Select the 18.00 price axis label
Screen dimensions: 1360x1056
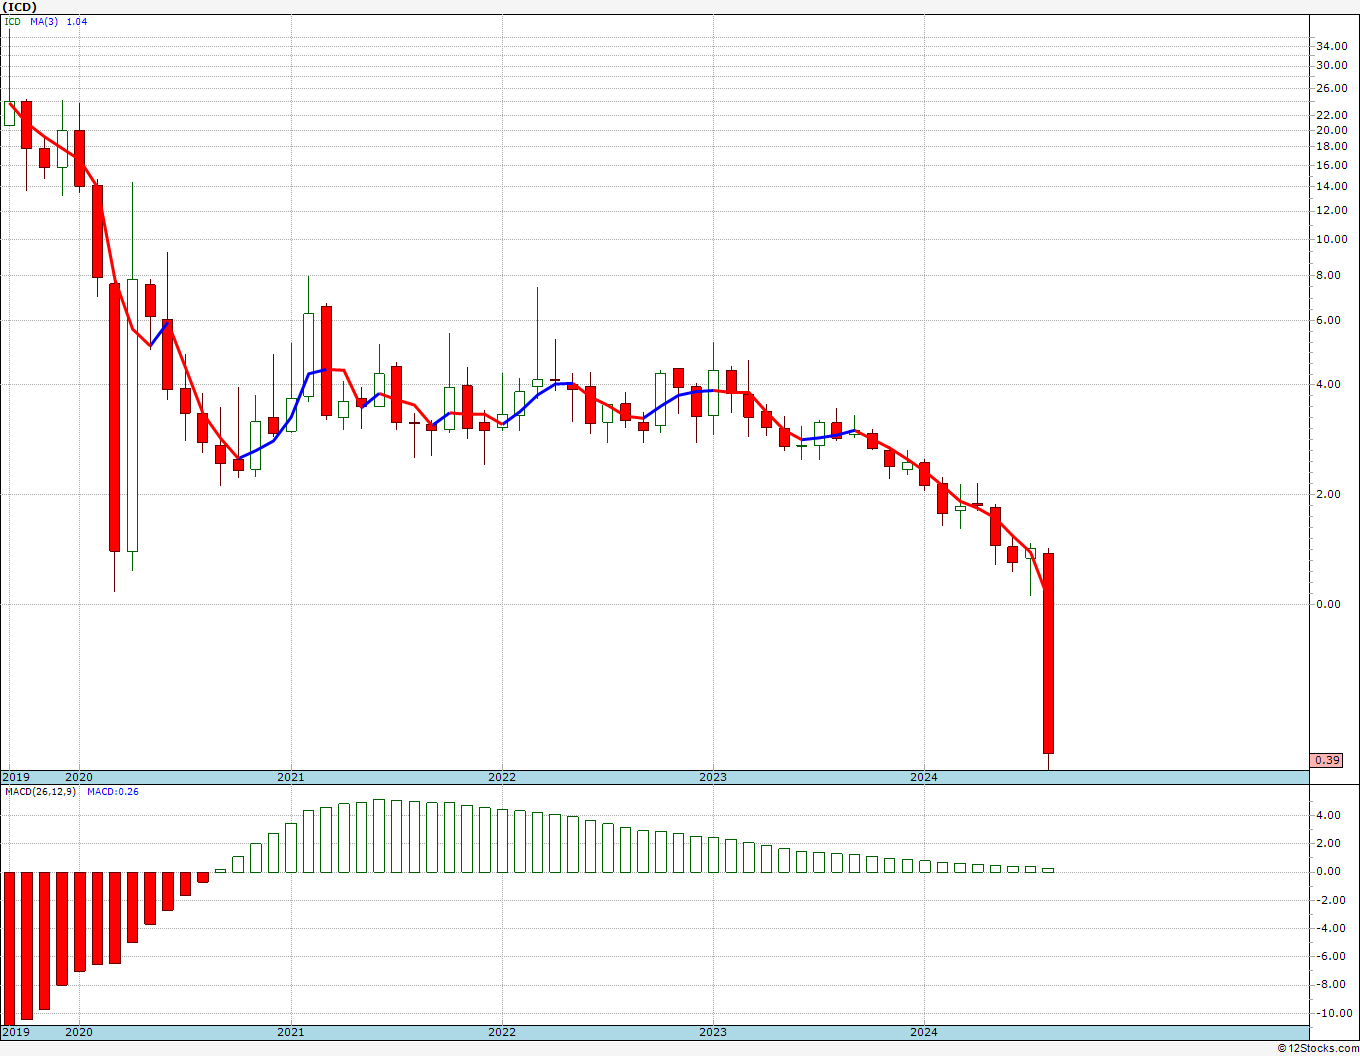pos(1331,146)
